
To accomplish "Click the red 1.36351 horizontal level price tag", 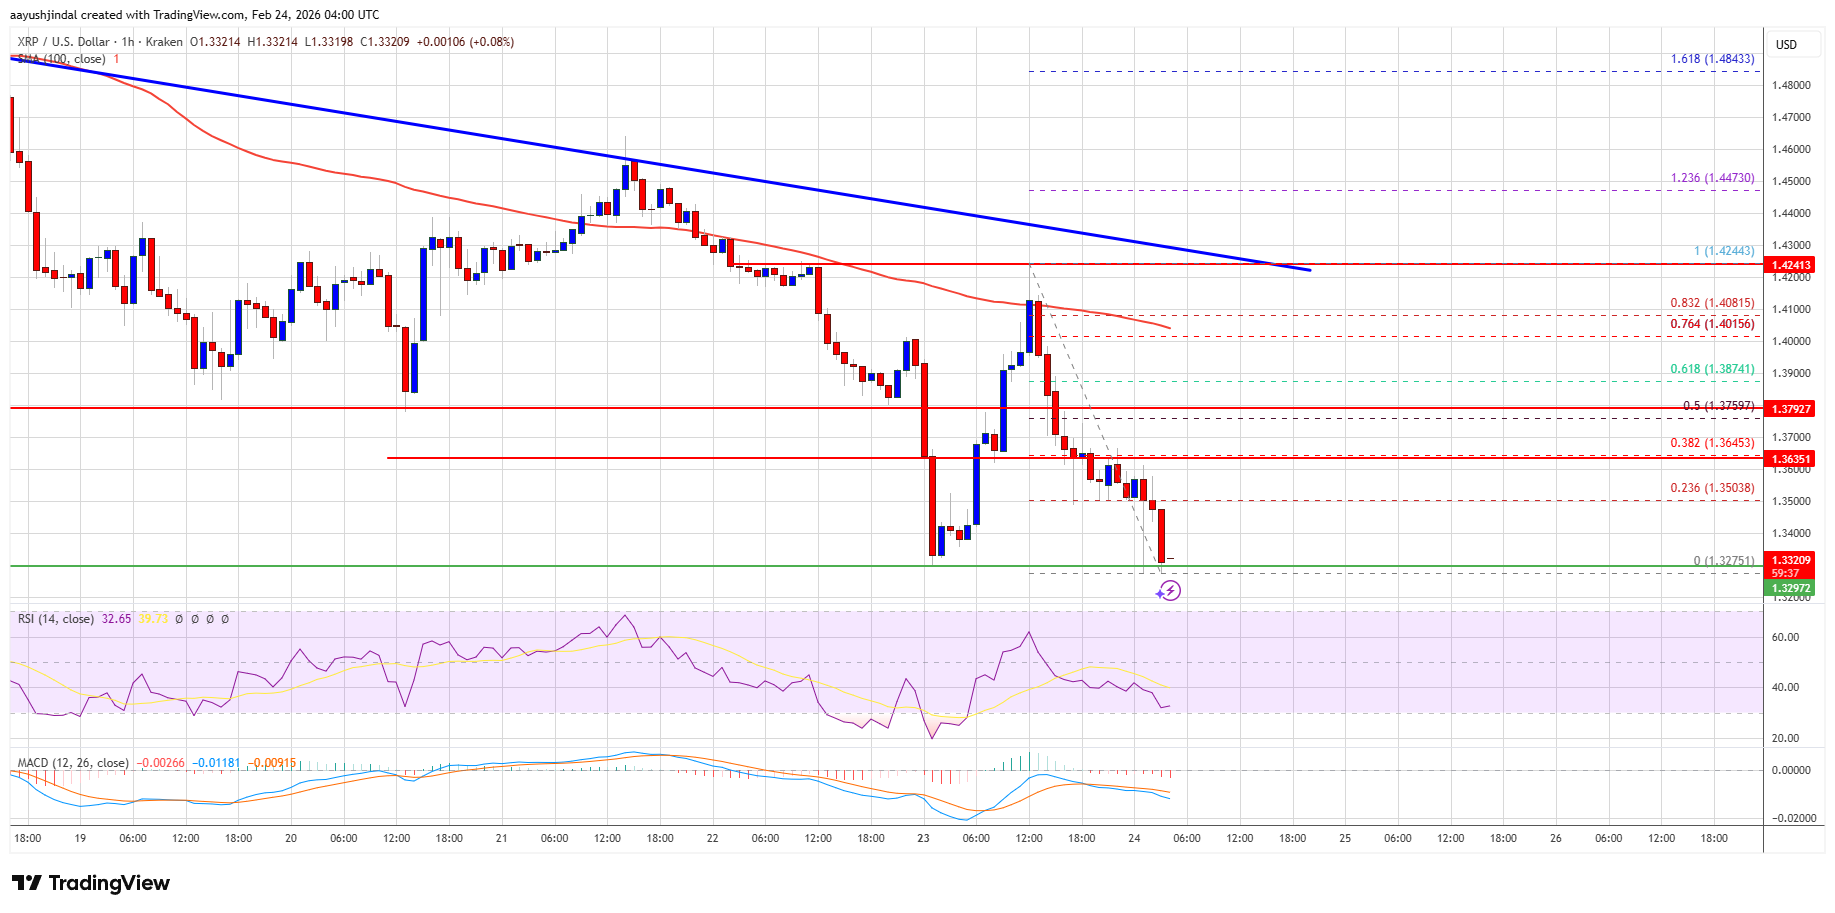I will (x=1789, y=460).
